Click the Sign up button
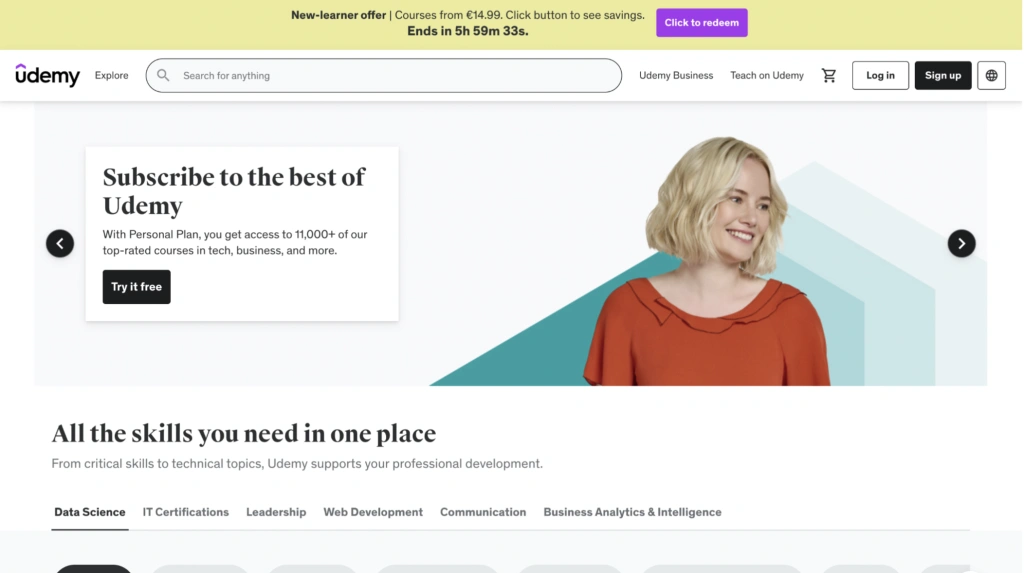1024x573 pixels. click(942, 76)
